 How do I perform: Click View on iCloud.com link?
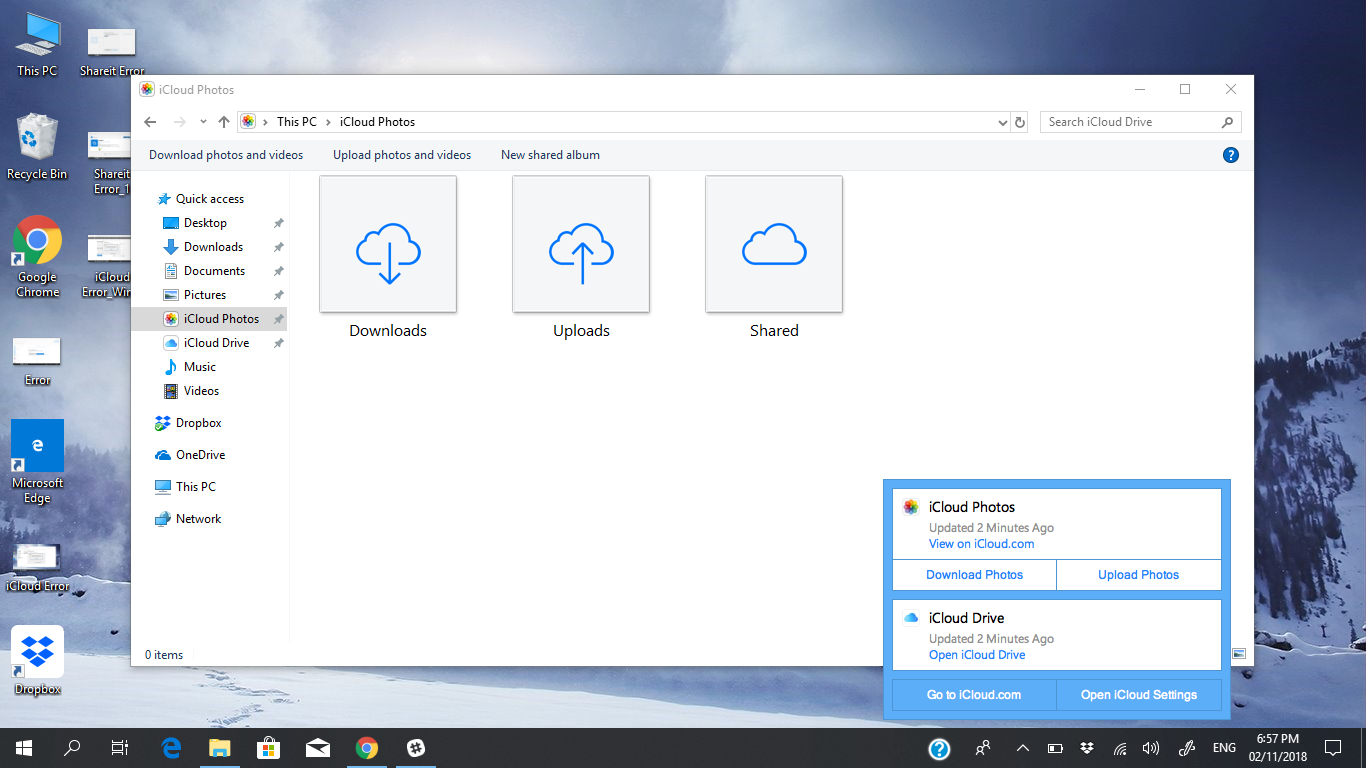pyautogui.click(x=981, y=544)
